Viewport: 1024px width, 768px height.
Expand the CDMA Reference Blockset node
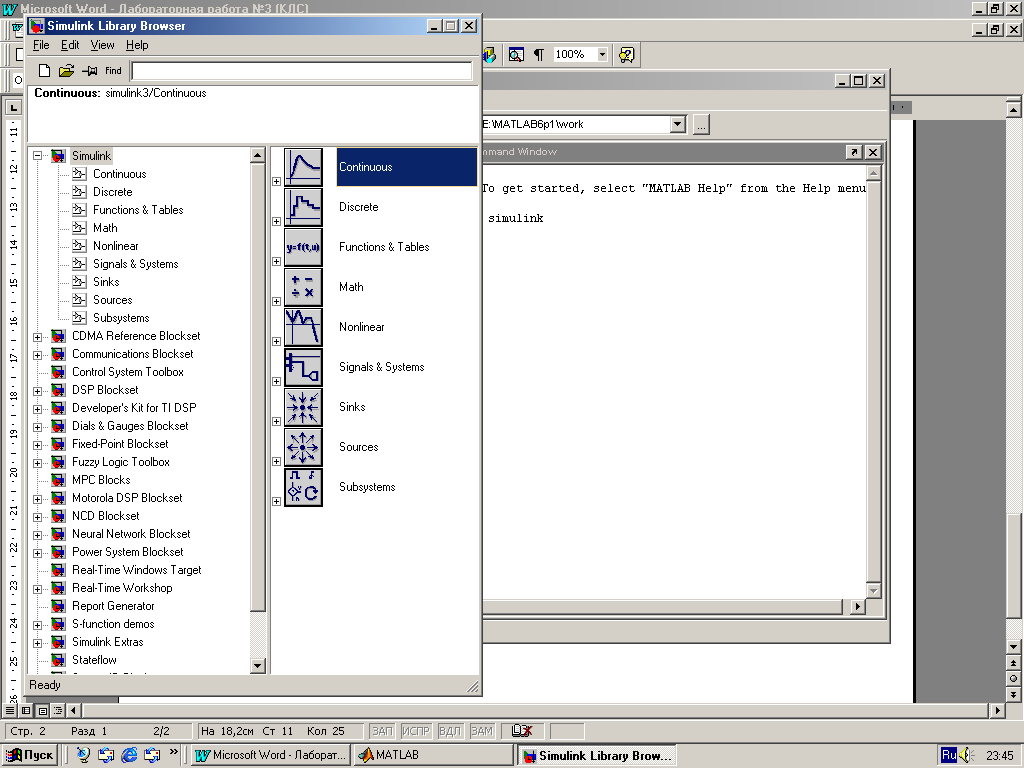[38, 338]
